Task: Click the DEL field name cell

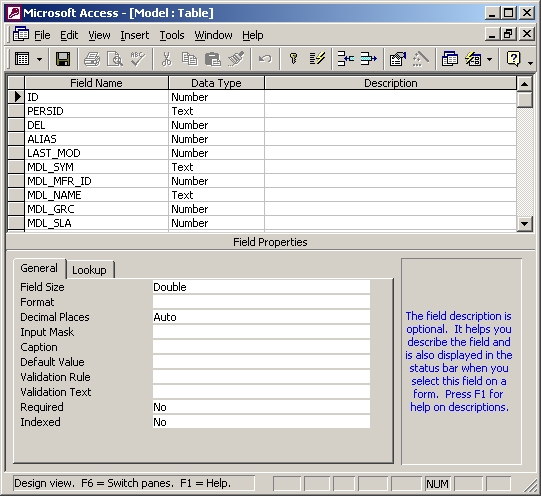Action: coord(96,125)
